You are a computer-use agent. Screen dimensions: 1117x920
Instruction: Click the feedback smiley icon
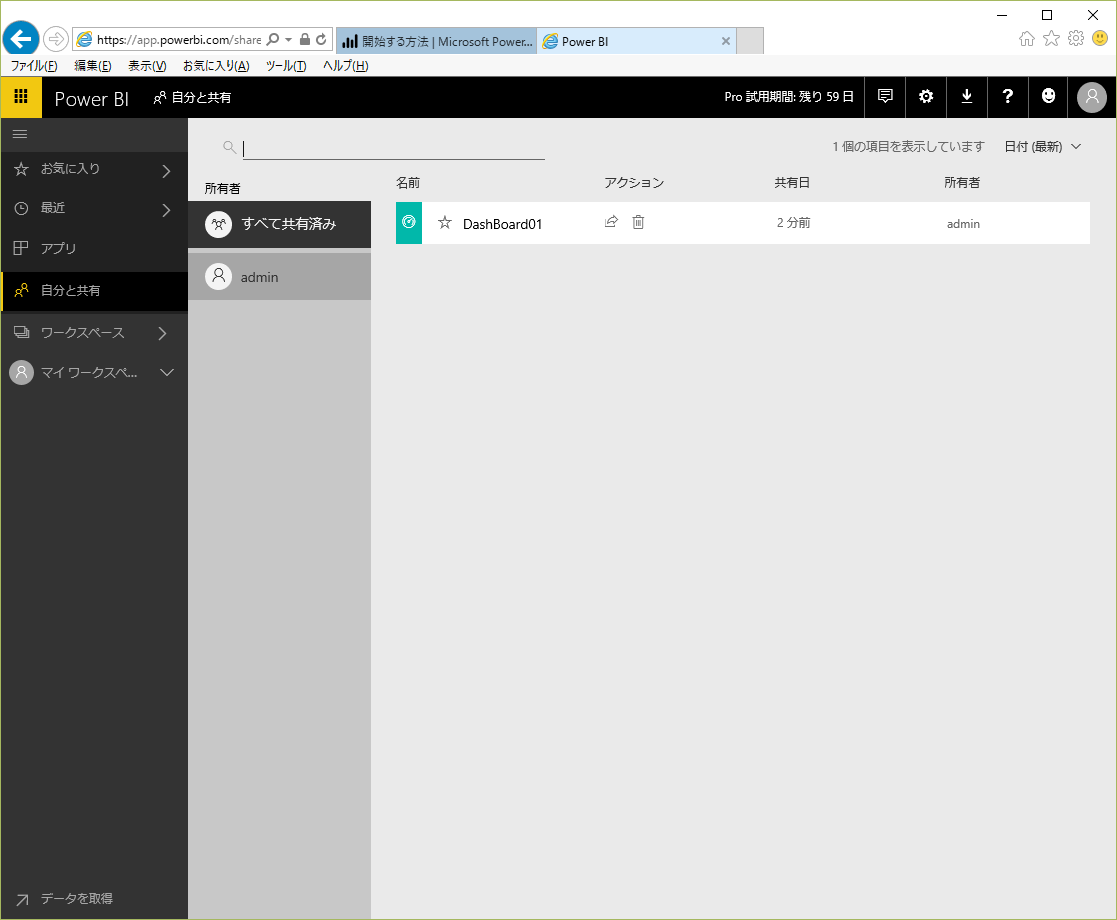click(x=1048, y=96)
